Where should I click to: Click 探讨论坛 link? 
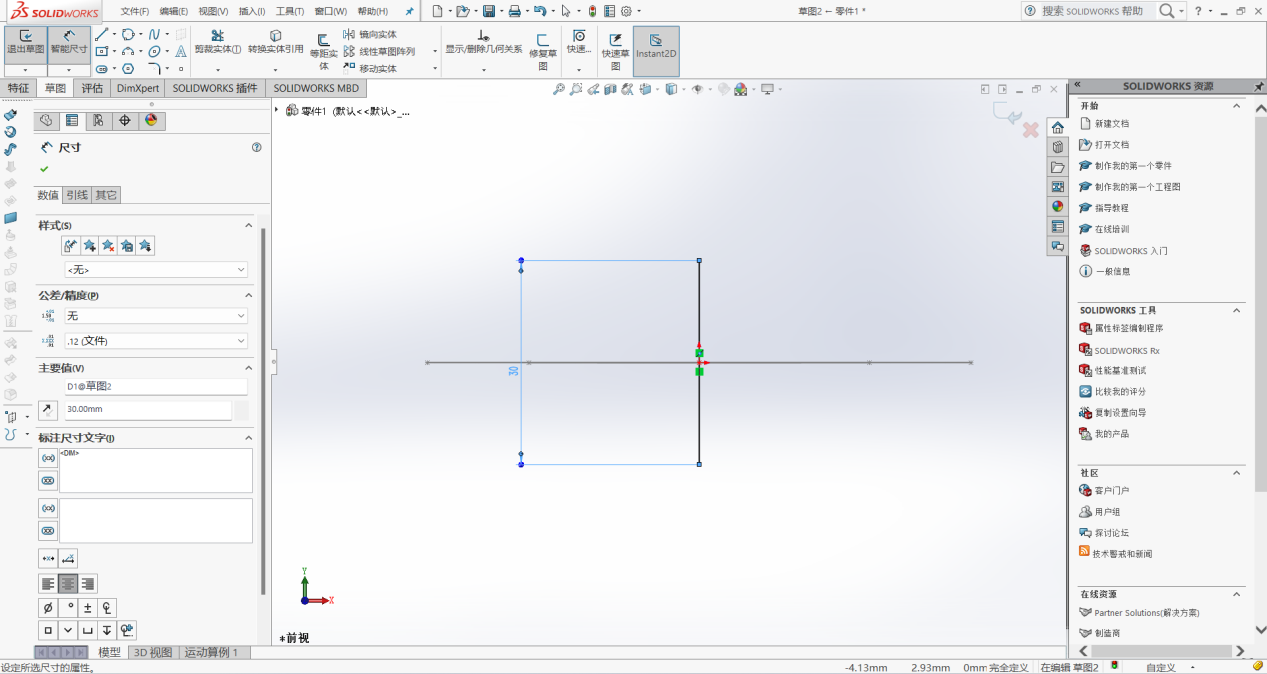(x=1111, y=533)
